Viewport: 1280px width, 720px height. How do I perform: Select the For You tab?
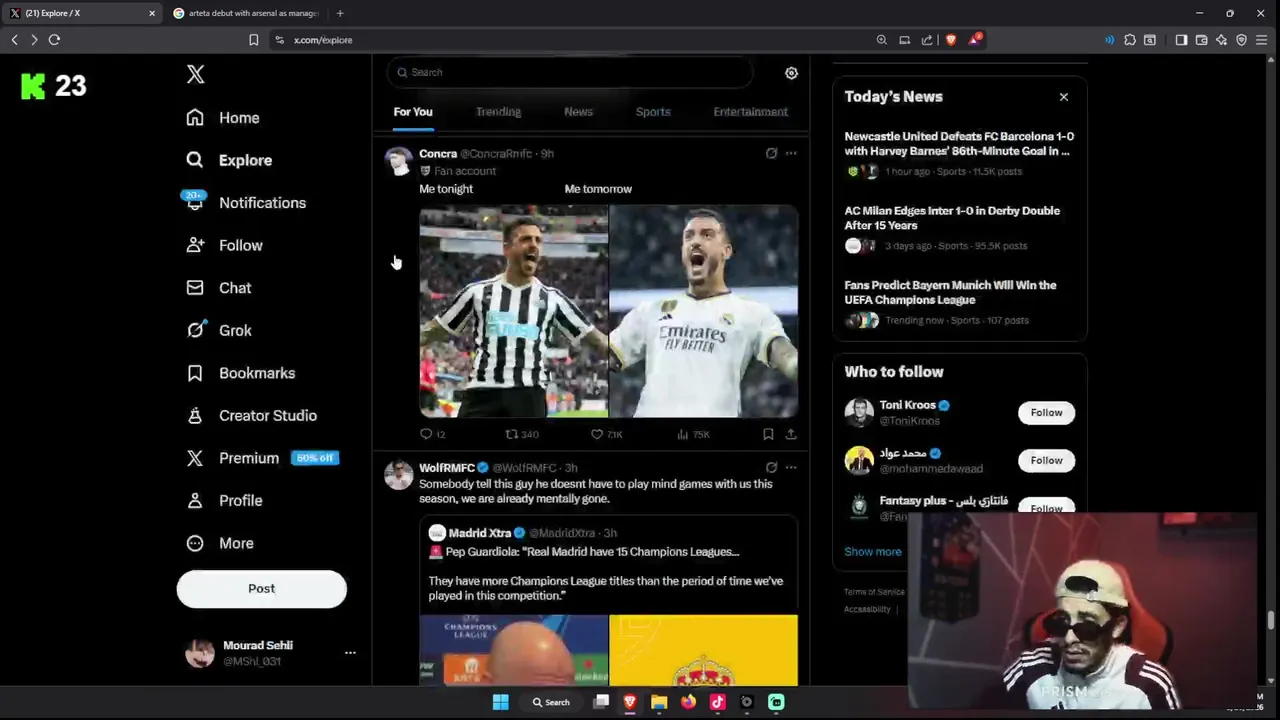pyautogui.click(x=413, y=112)
